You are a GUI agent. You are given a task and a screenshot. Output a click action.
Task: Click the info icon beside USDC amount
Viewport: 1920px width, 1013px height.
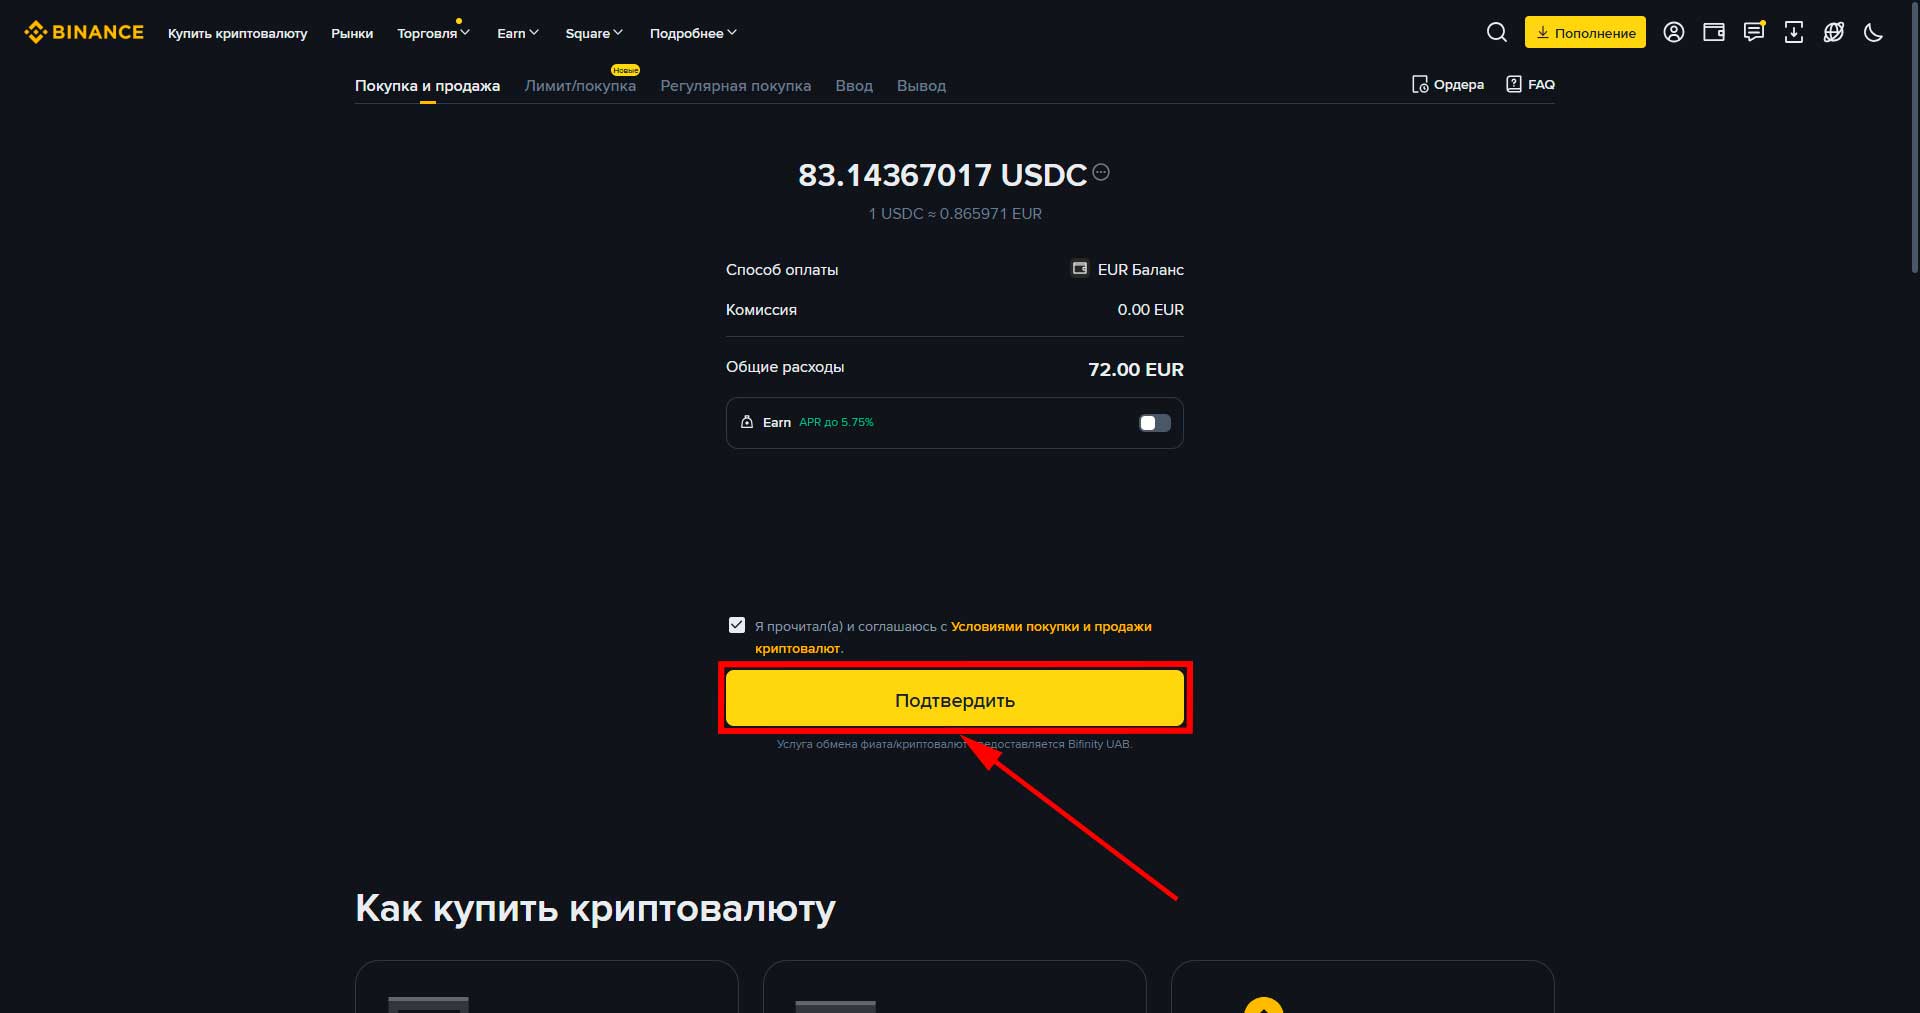click(1101, 172)
